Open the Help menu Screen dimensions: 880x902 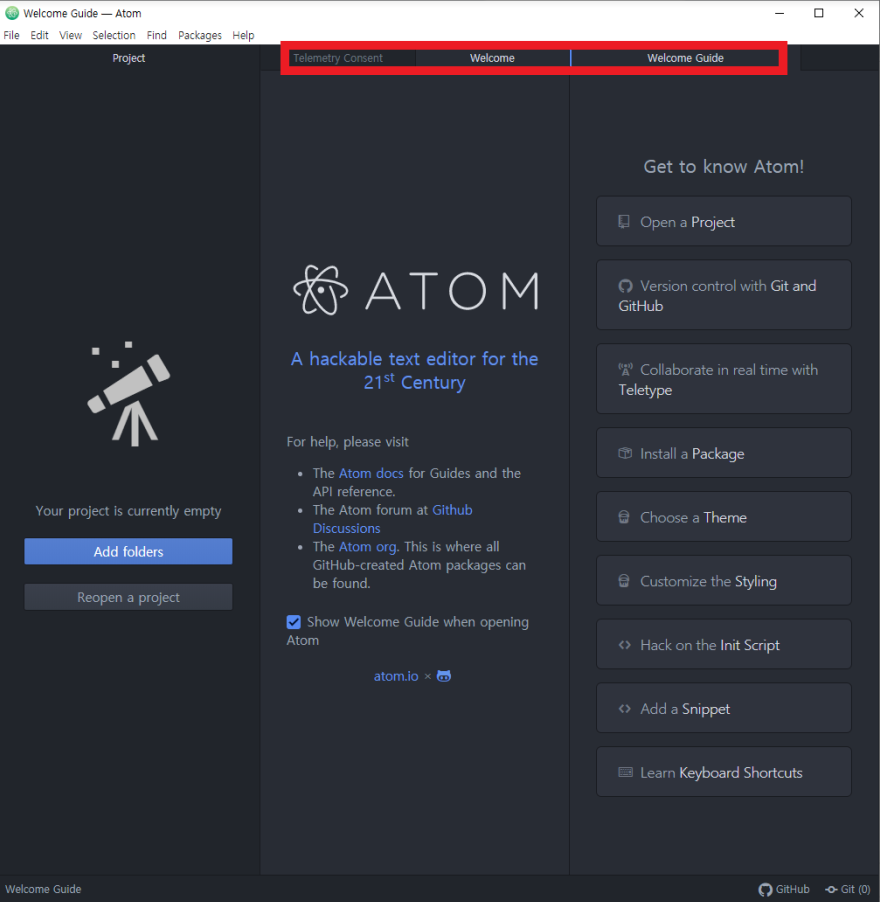(243, 35)
